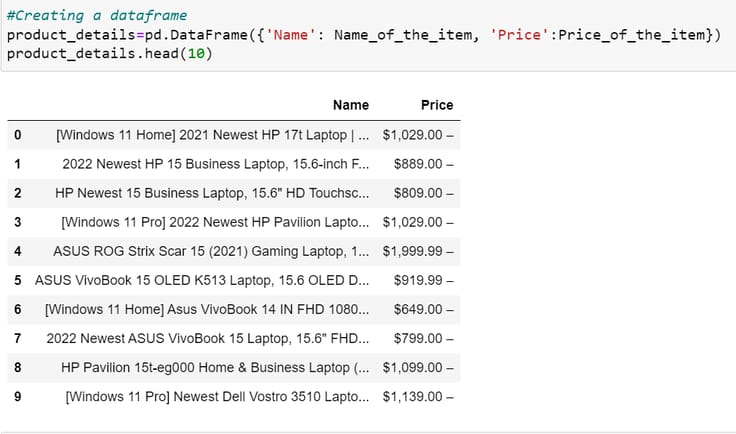Click the 'product_details=pd.DataFrame' code line

364,35
